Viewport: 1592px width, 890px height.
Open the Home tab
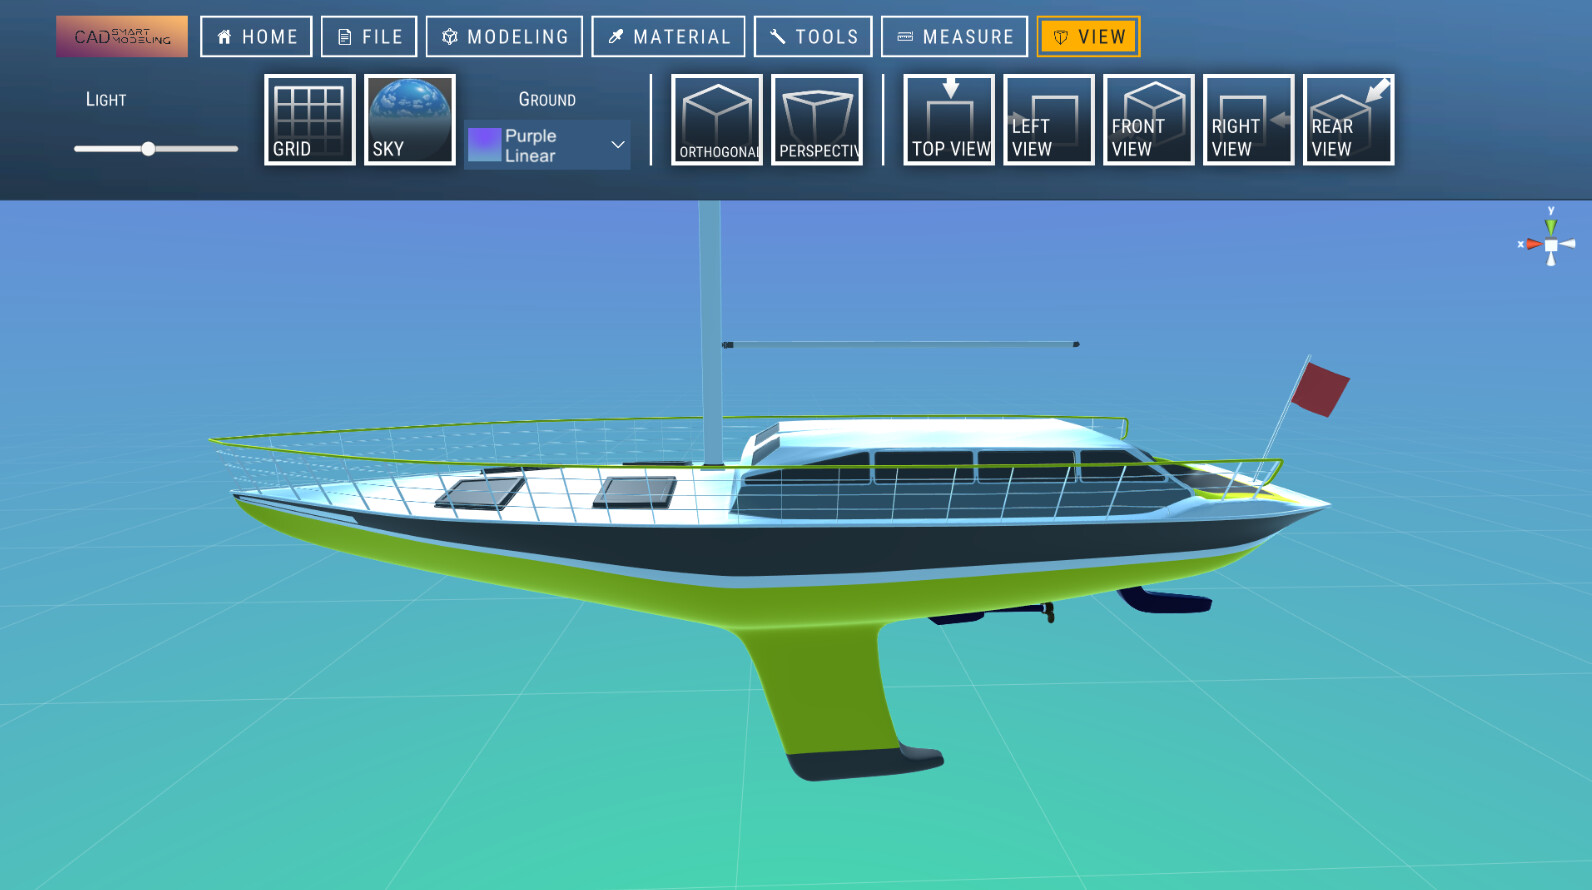click(x=256, y=37)
